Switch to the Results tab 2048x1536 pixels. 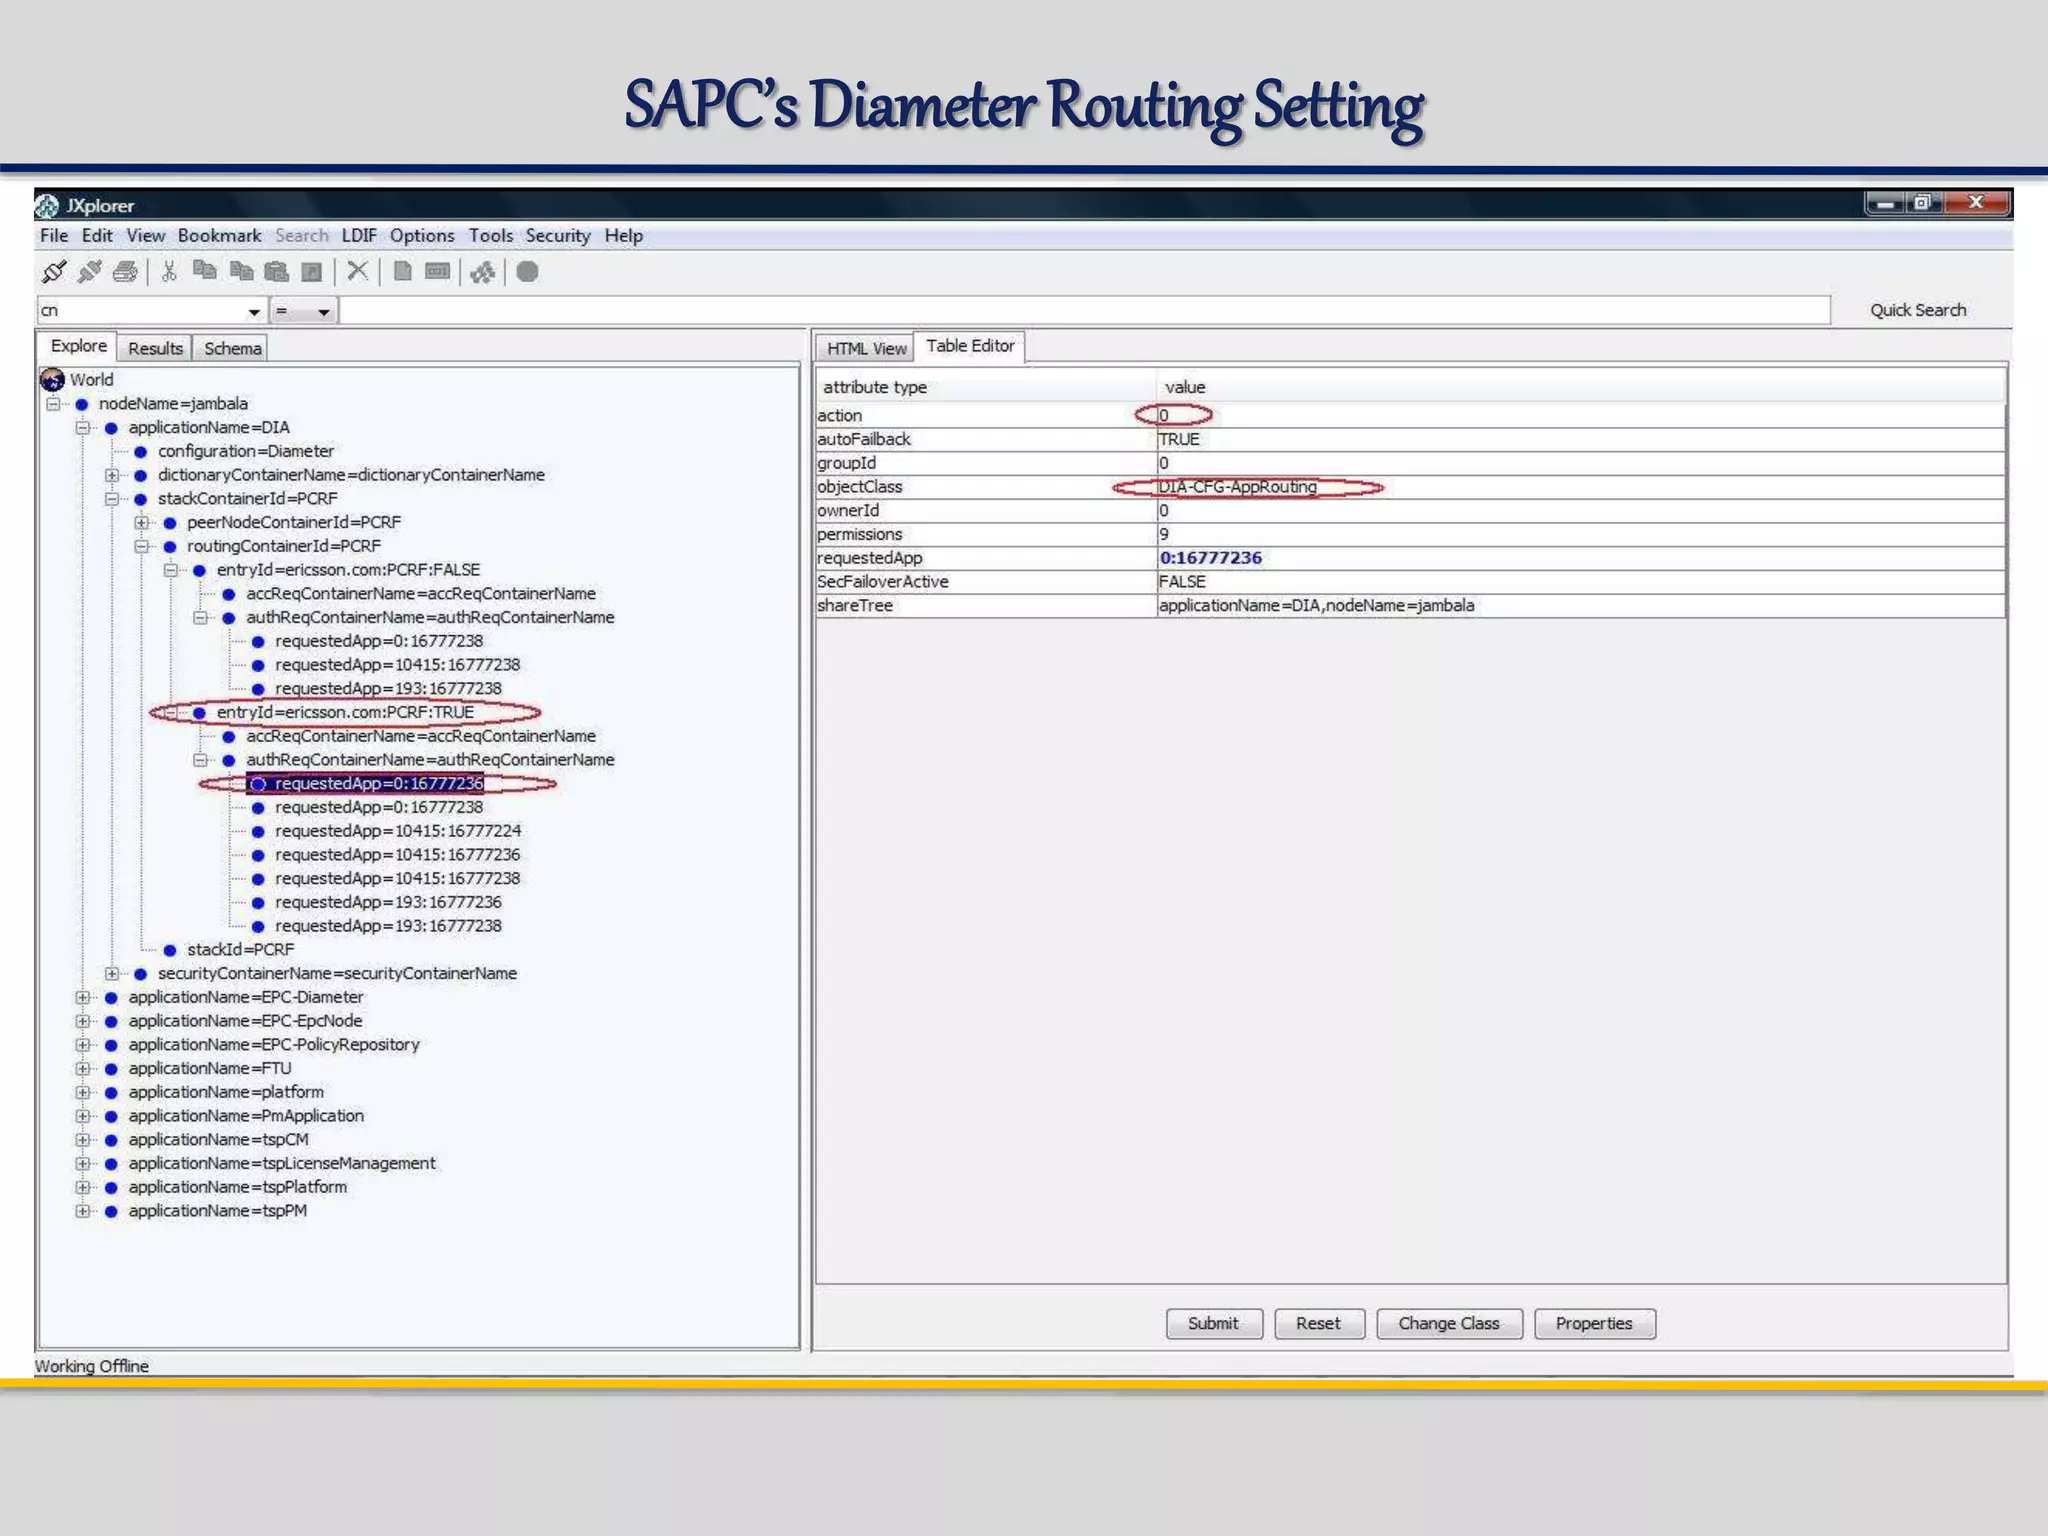point(156,349)
